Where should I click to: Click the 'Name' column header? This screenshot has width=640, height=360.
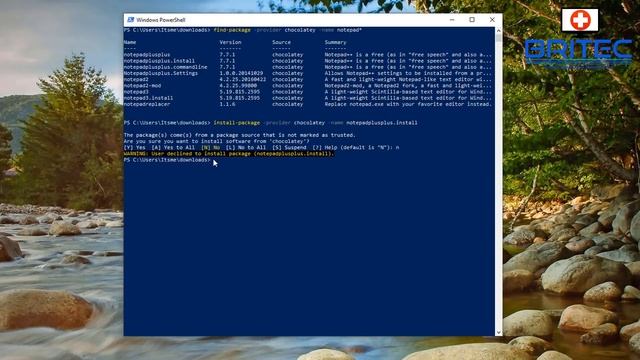pyautogui.click(x=130, y=42)
